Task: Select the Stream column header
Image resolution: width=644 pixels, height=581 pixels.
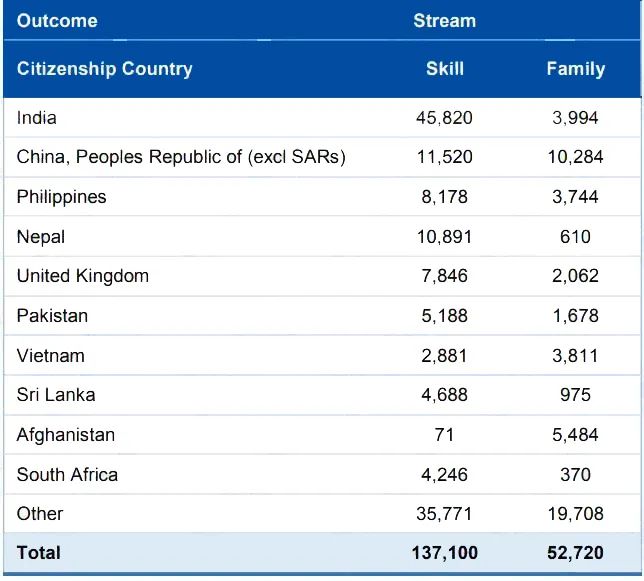Action: [444, 21]
